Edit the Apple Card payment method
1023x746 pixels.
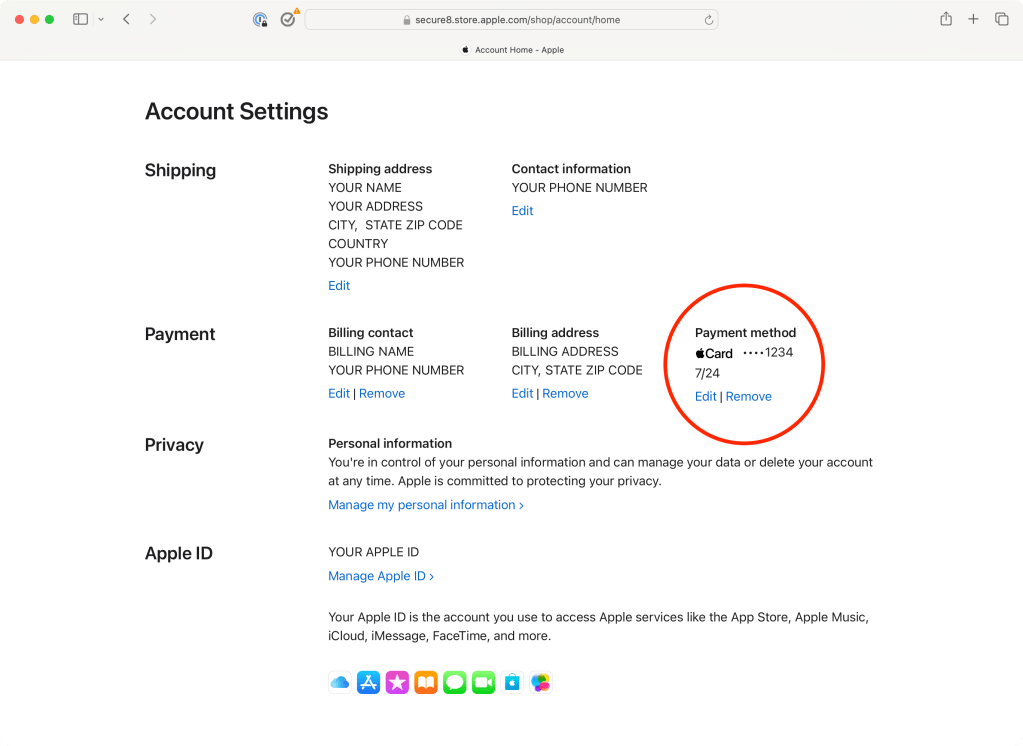pyautogui.click(x=705, y=396)
